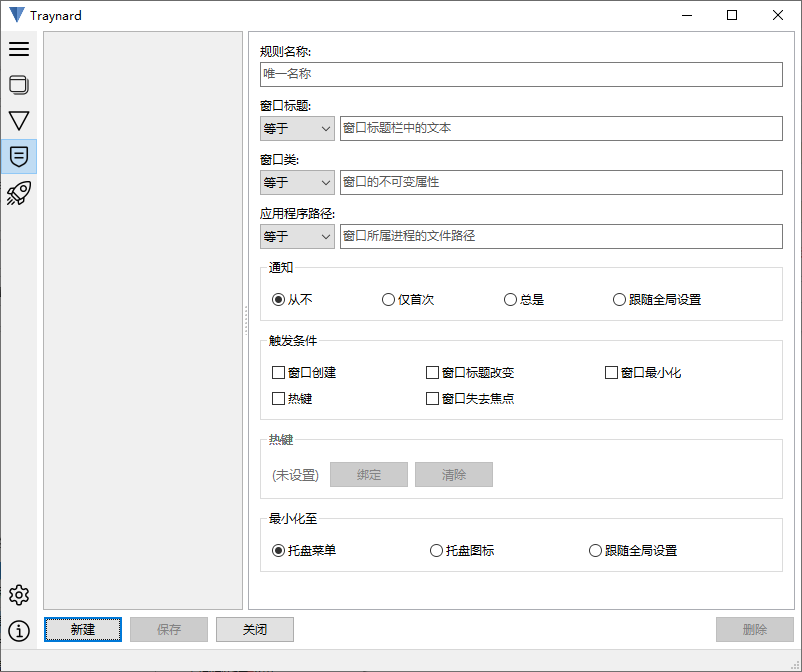Click the triangle tray icon in sidebar
Image resolution: width=802 pixels, height=672 pixels.
tap(19, 120)
